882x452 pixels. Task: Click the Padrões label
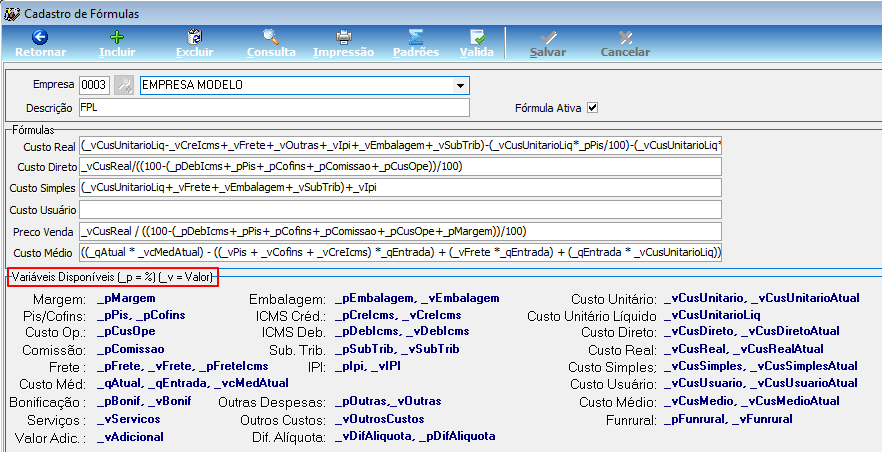[x=416, y=52]
